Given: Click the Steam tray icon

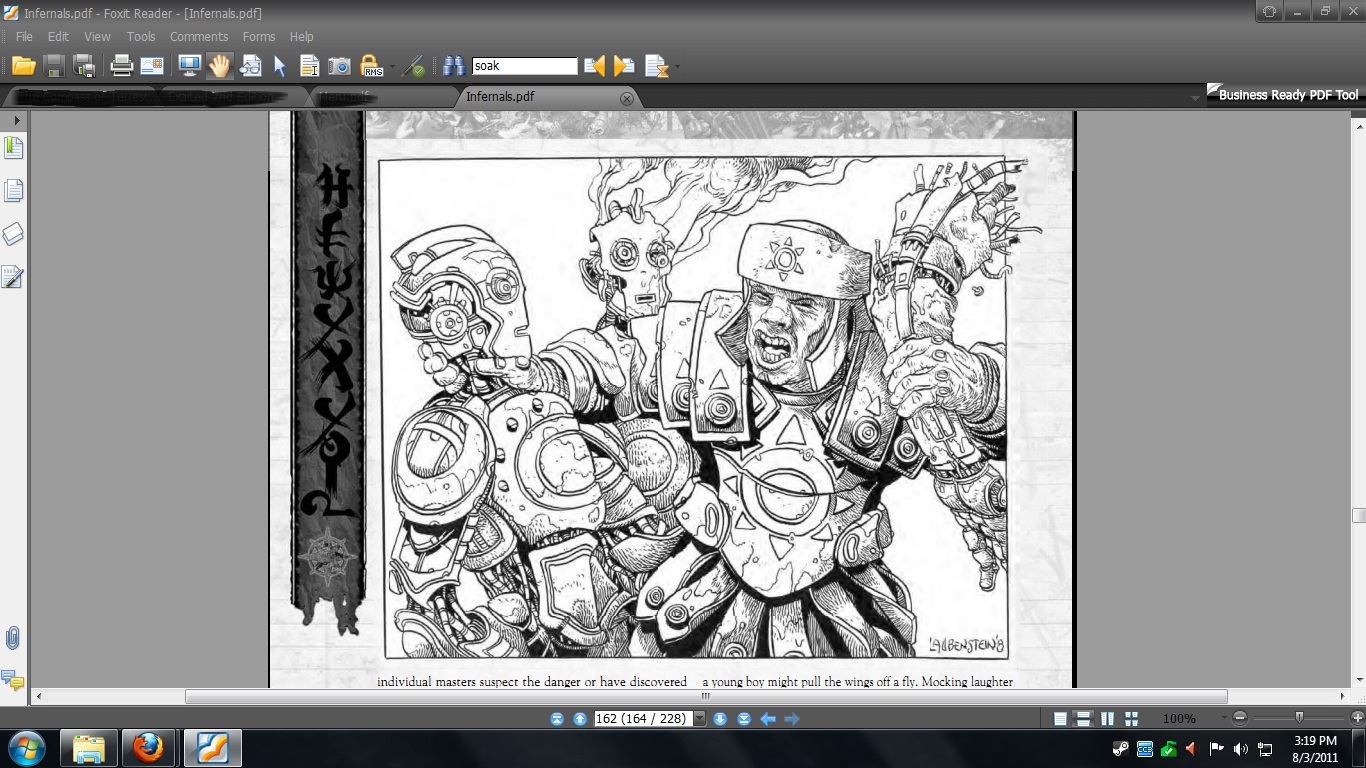Looking at the screenshot, I should click(x=1121, y=749).
